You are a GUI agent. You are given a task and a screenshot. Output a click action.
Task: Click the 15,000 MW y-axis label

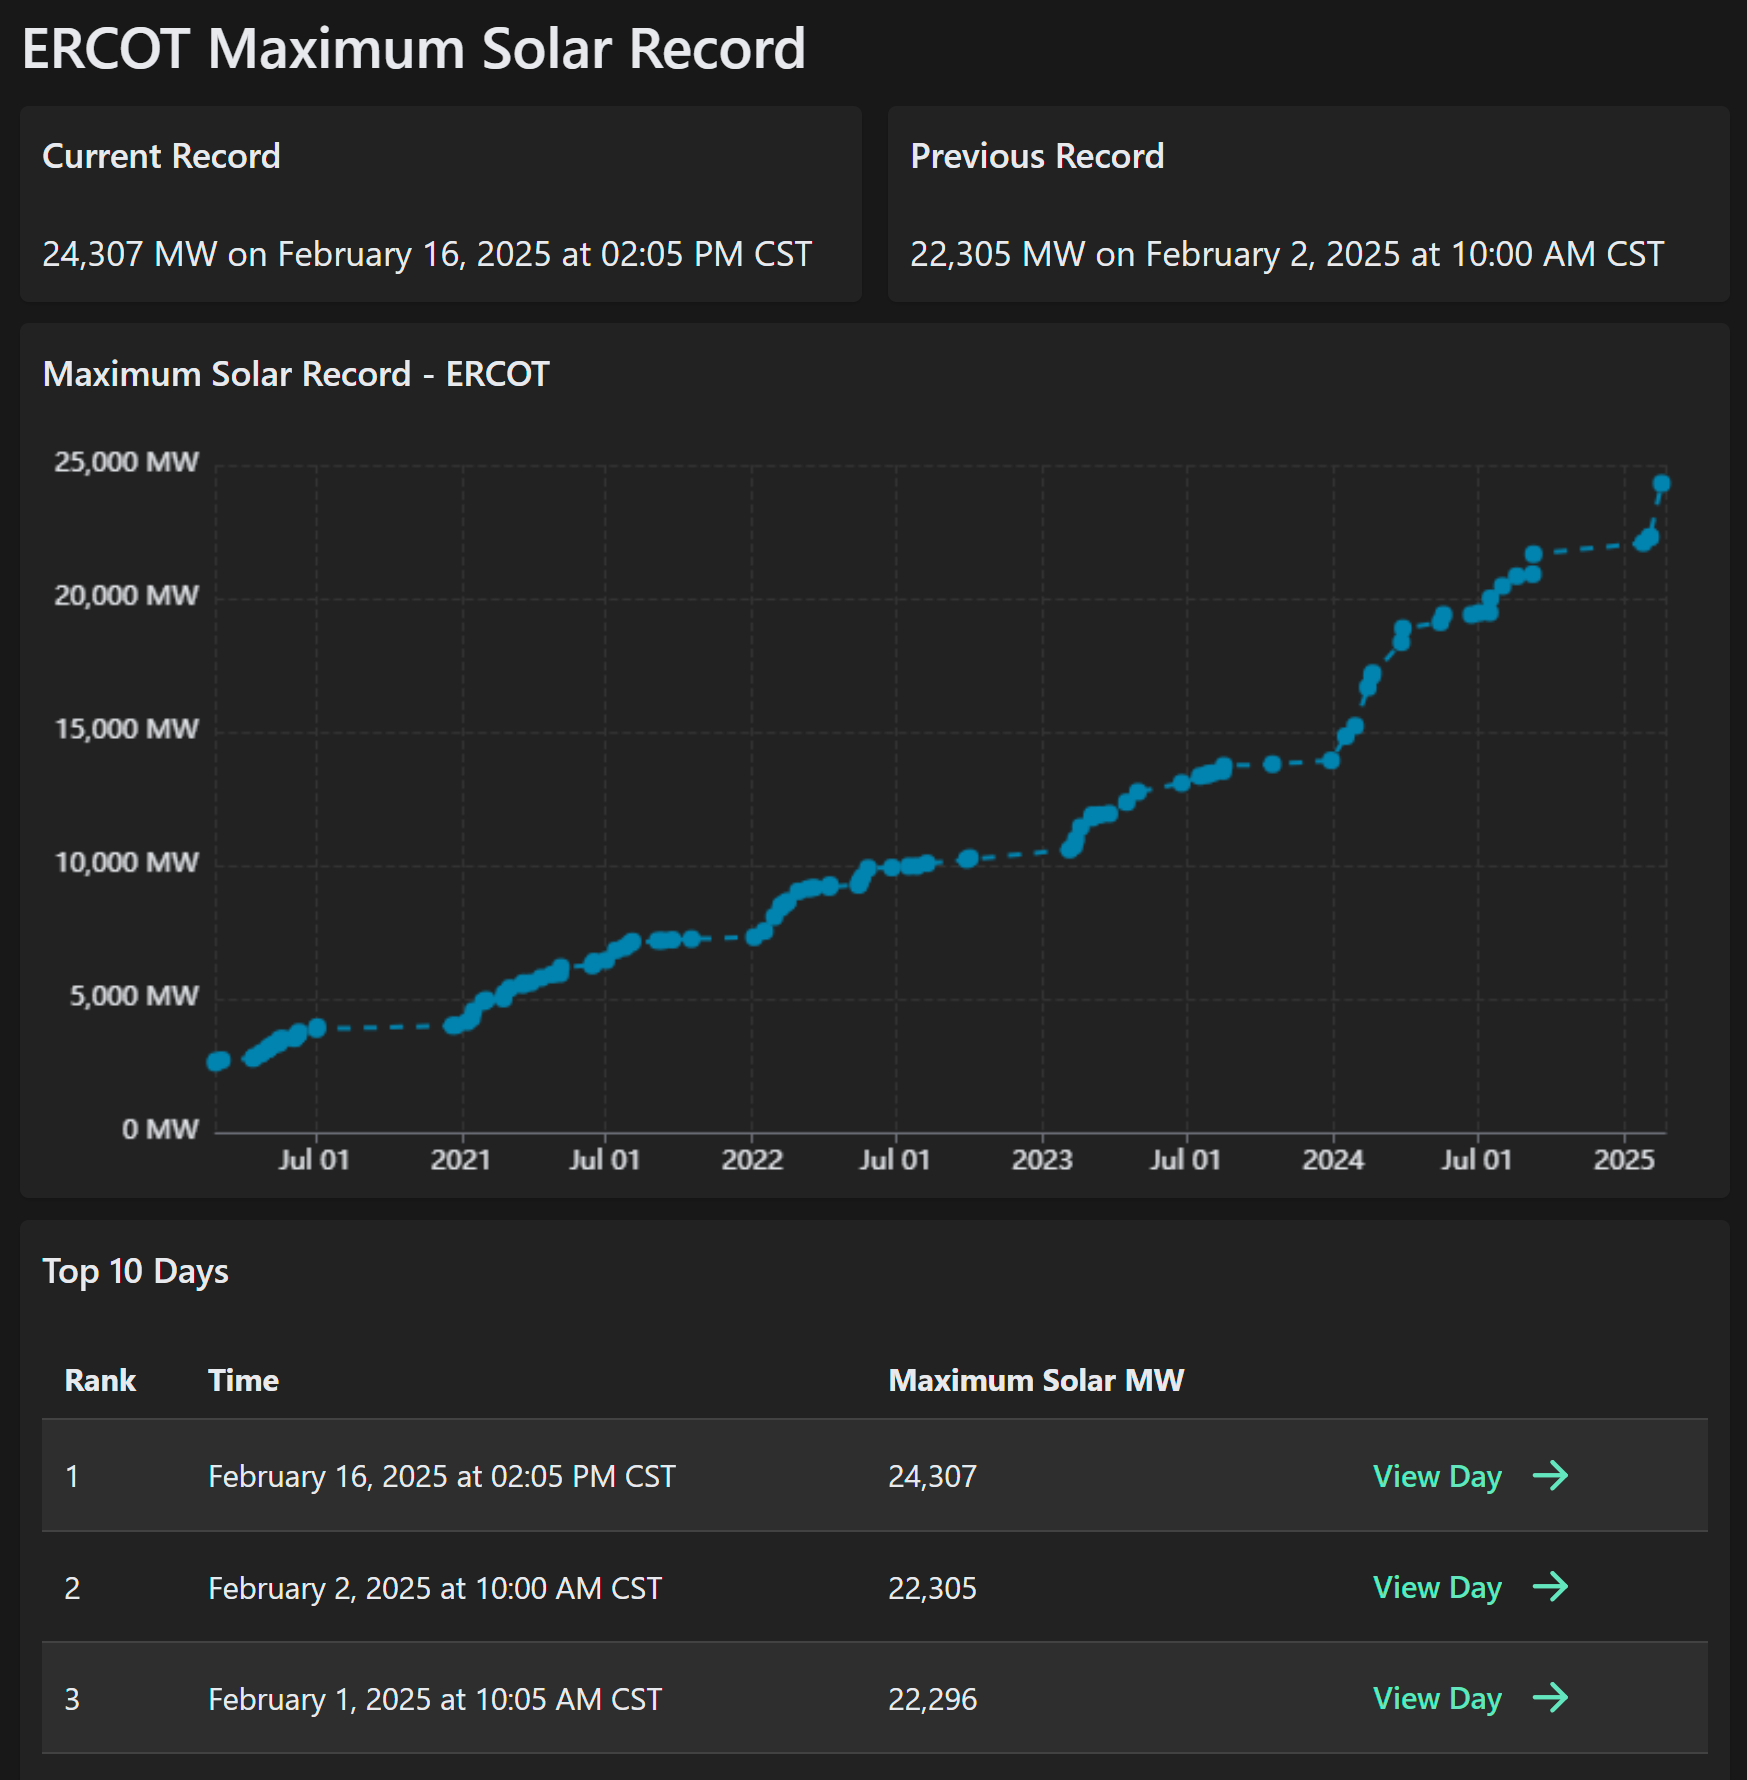[126, 729]
